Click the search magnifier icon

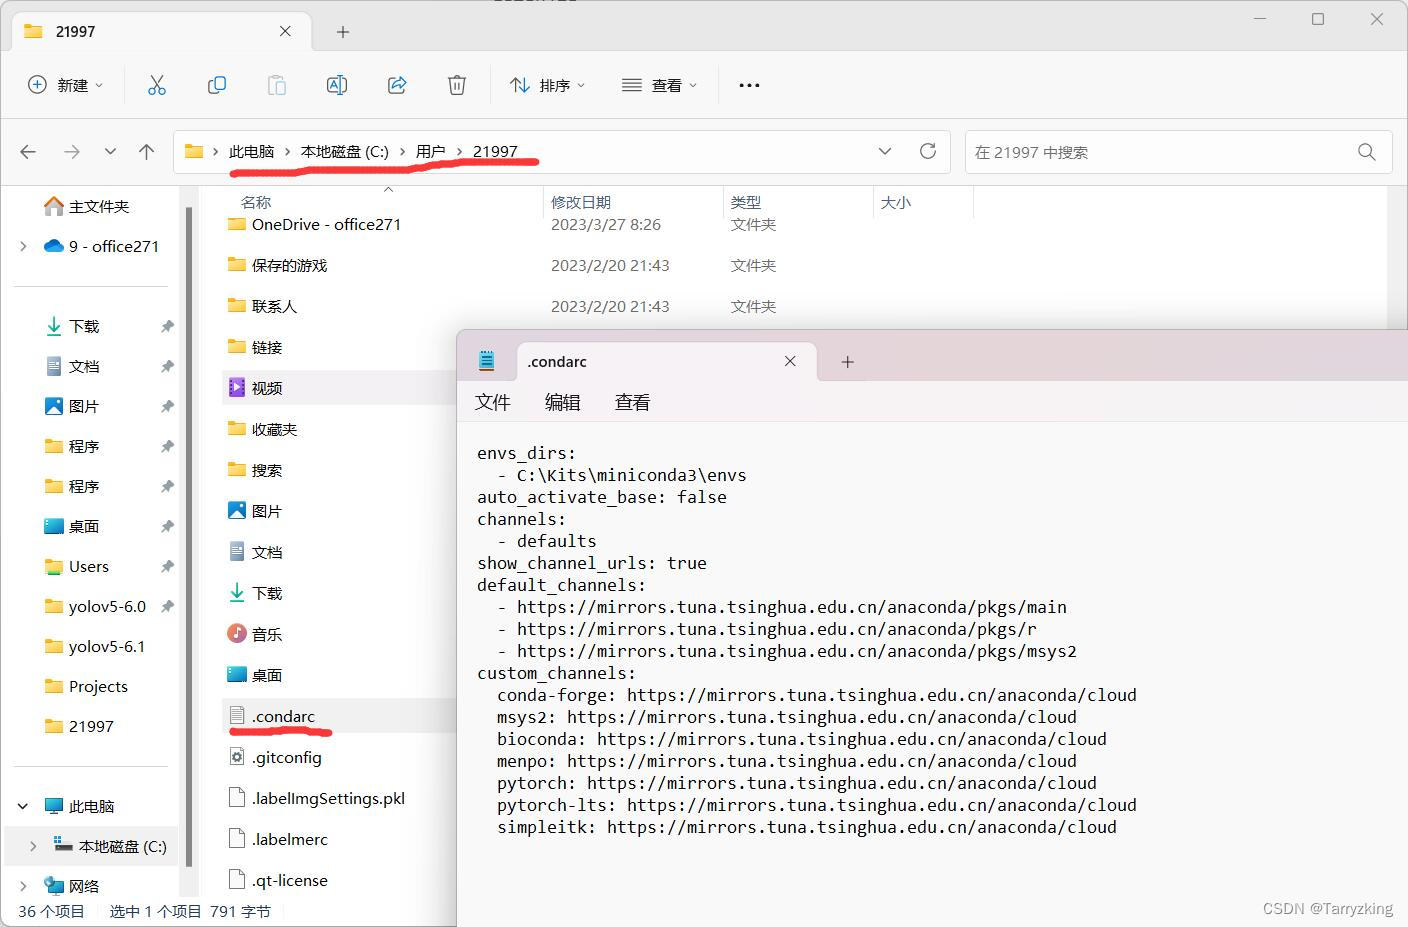1367,152
